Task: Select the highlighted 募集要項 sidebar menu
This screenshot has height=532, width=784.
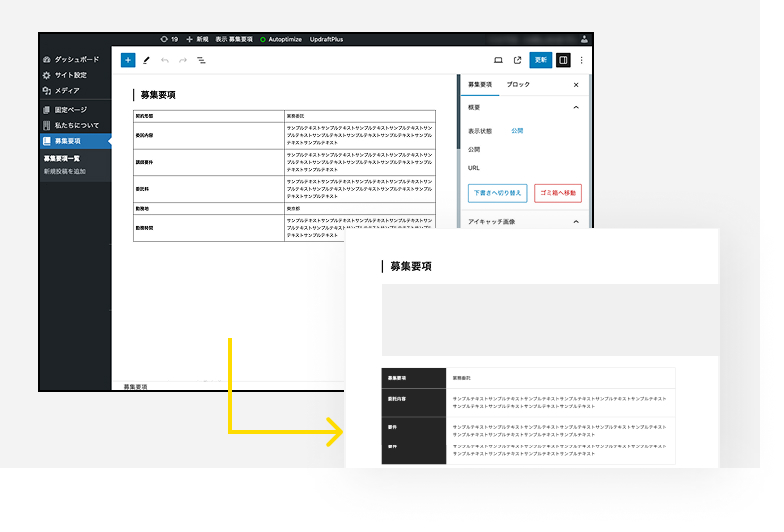Action: click(75, 141)
